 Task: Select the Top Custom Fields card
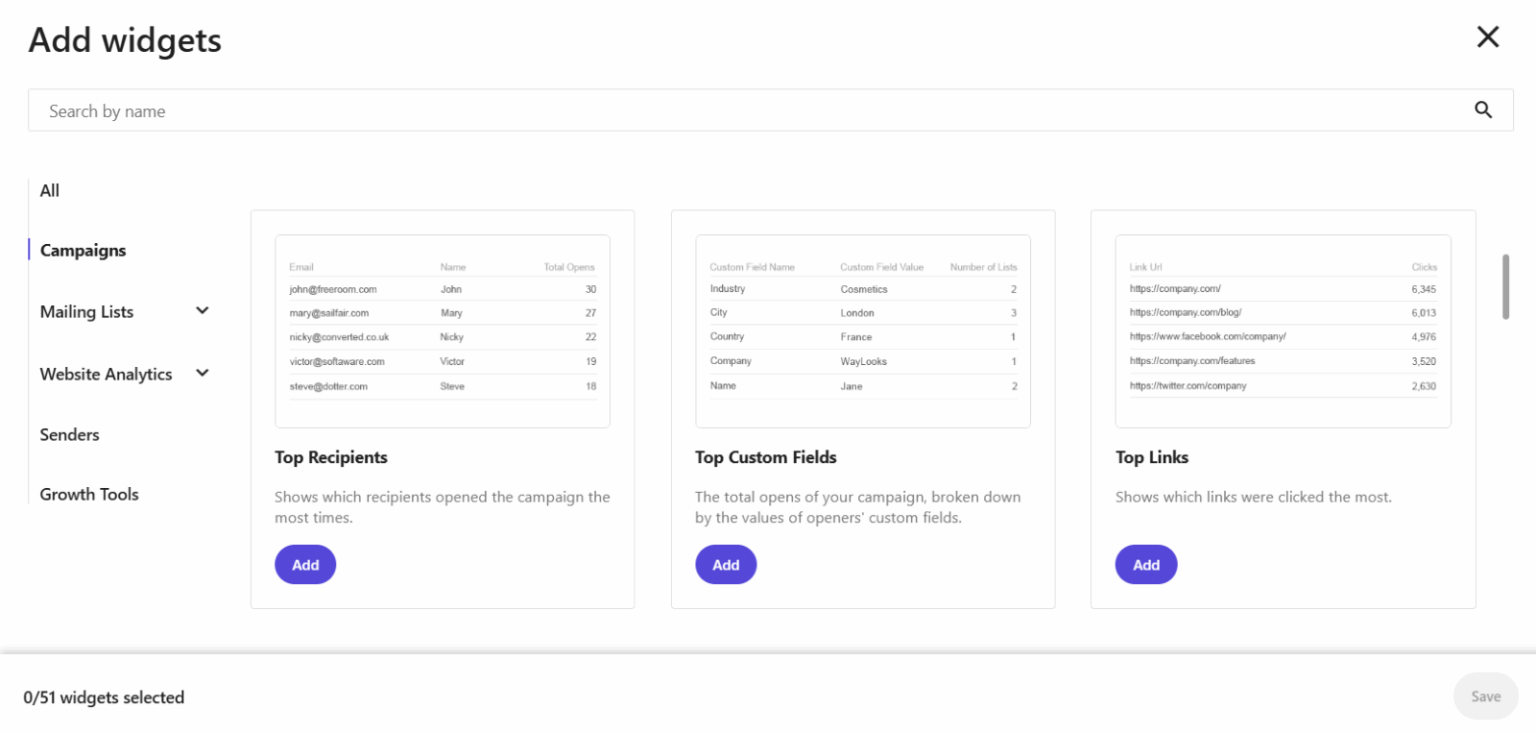pyautogui.click(x=862, y=408)
